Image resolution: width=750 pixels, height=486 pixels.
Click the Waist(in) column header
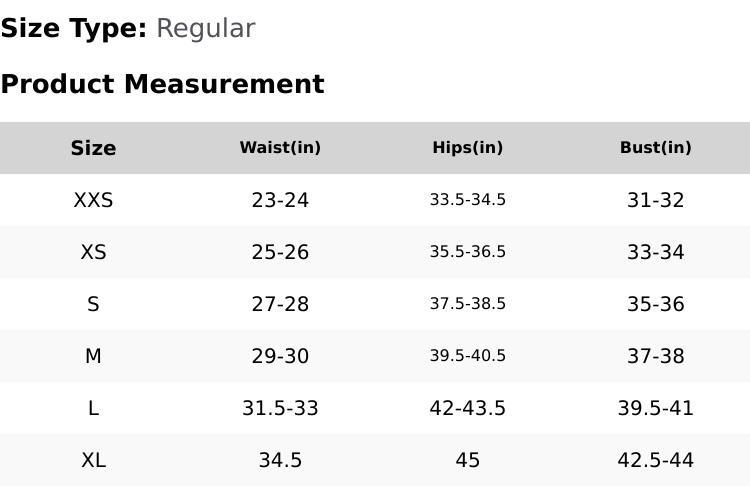[x=280, y=148]
